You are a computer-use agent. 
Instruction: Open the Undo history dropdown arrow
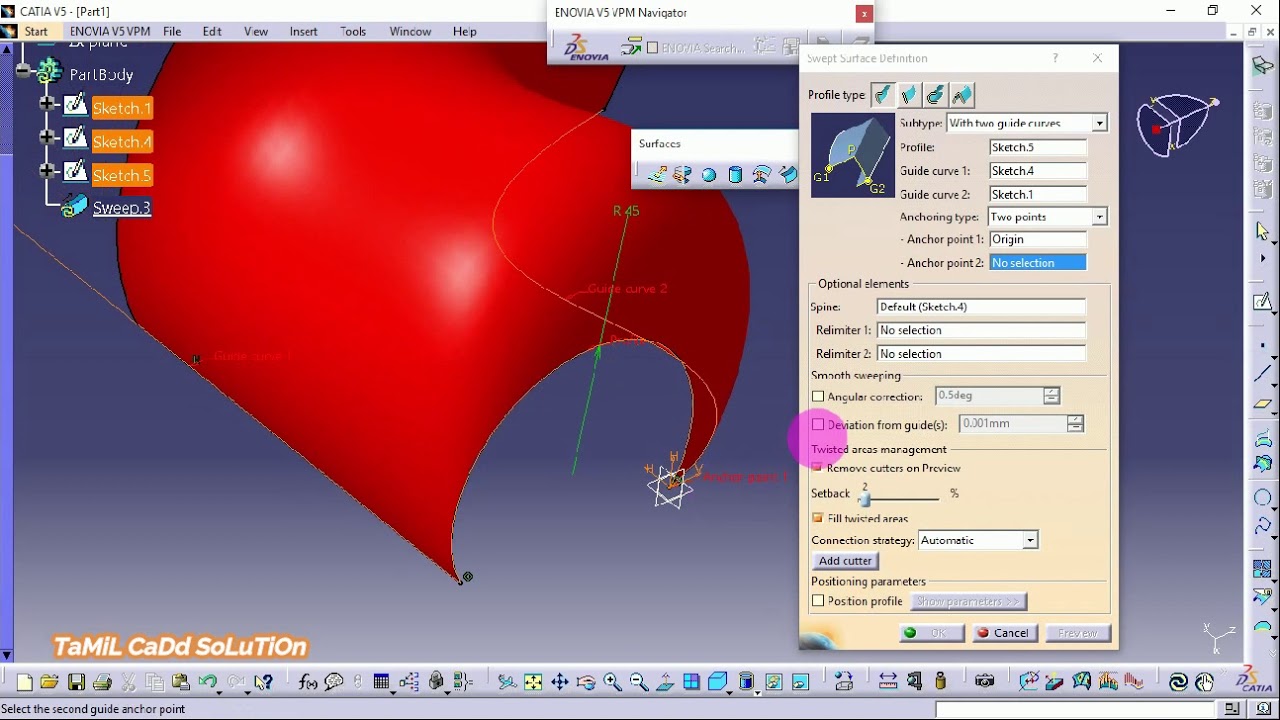point(219,693)
